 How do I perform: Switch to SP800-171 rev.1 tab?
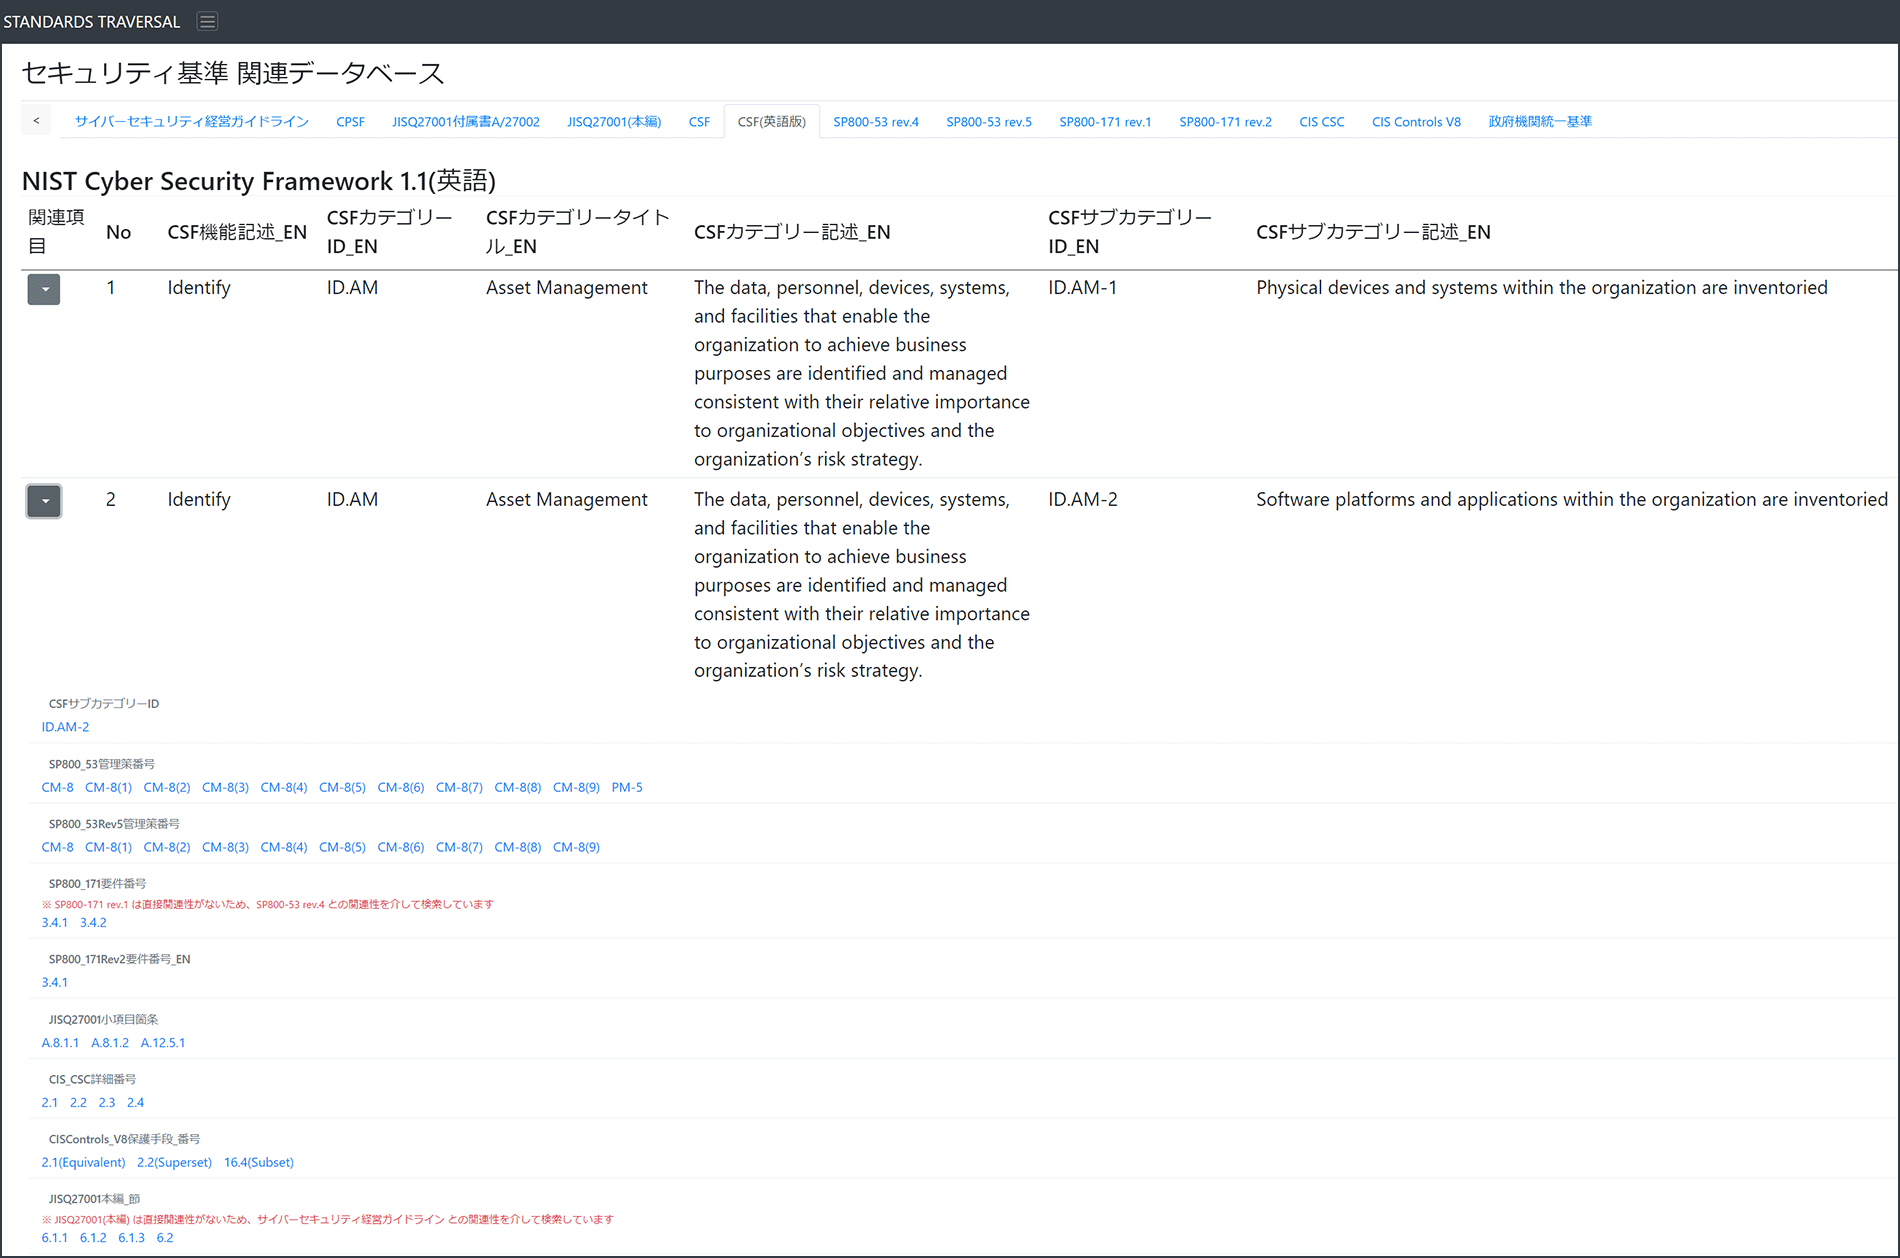click(x=1105, y=121)
